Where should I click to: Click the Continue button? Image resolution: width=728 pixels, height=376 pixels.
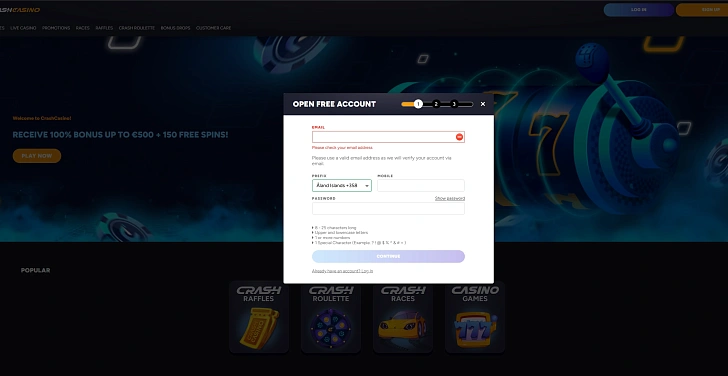(388, 256)
